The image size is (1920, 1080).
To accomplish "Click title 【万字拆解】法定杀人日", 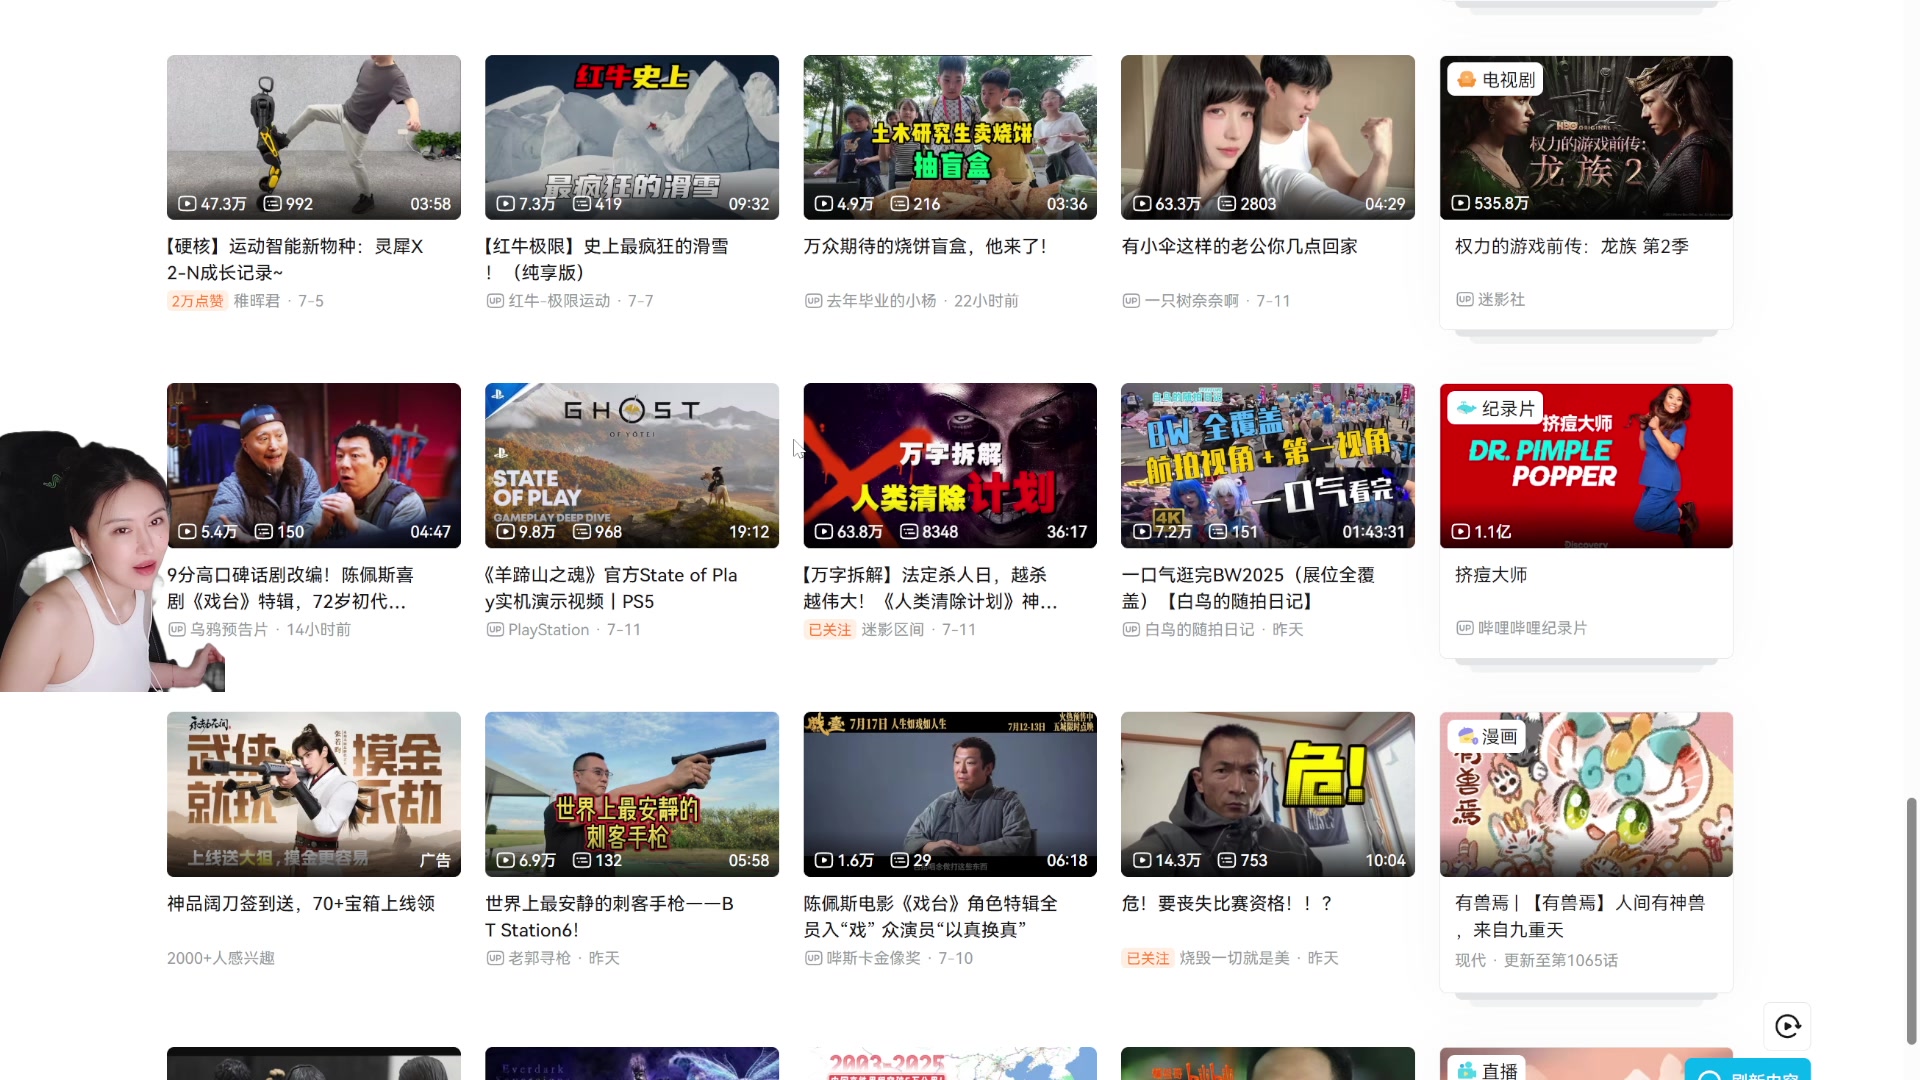I will [x=930, y=588].
